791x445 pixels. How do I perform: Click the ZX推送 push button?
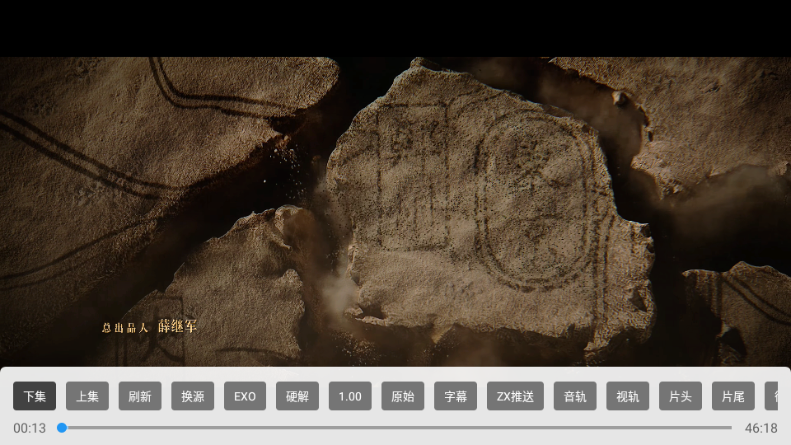(x=515, y=396)
